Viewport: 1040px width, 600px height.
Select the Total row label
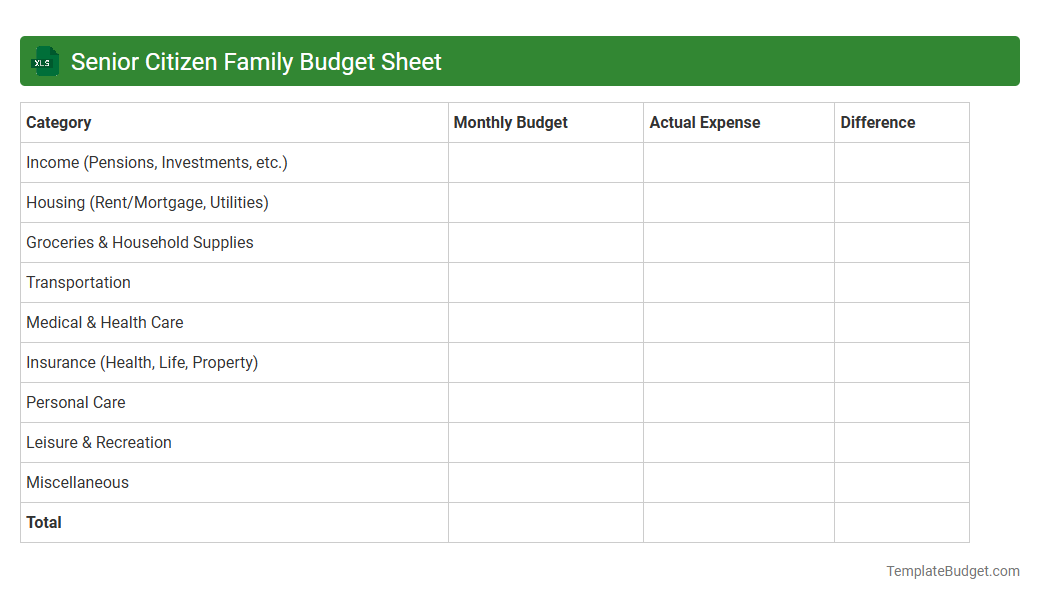point(43,522)
